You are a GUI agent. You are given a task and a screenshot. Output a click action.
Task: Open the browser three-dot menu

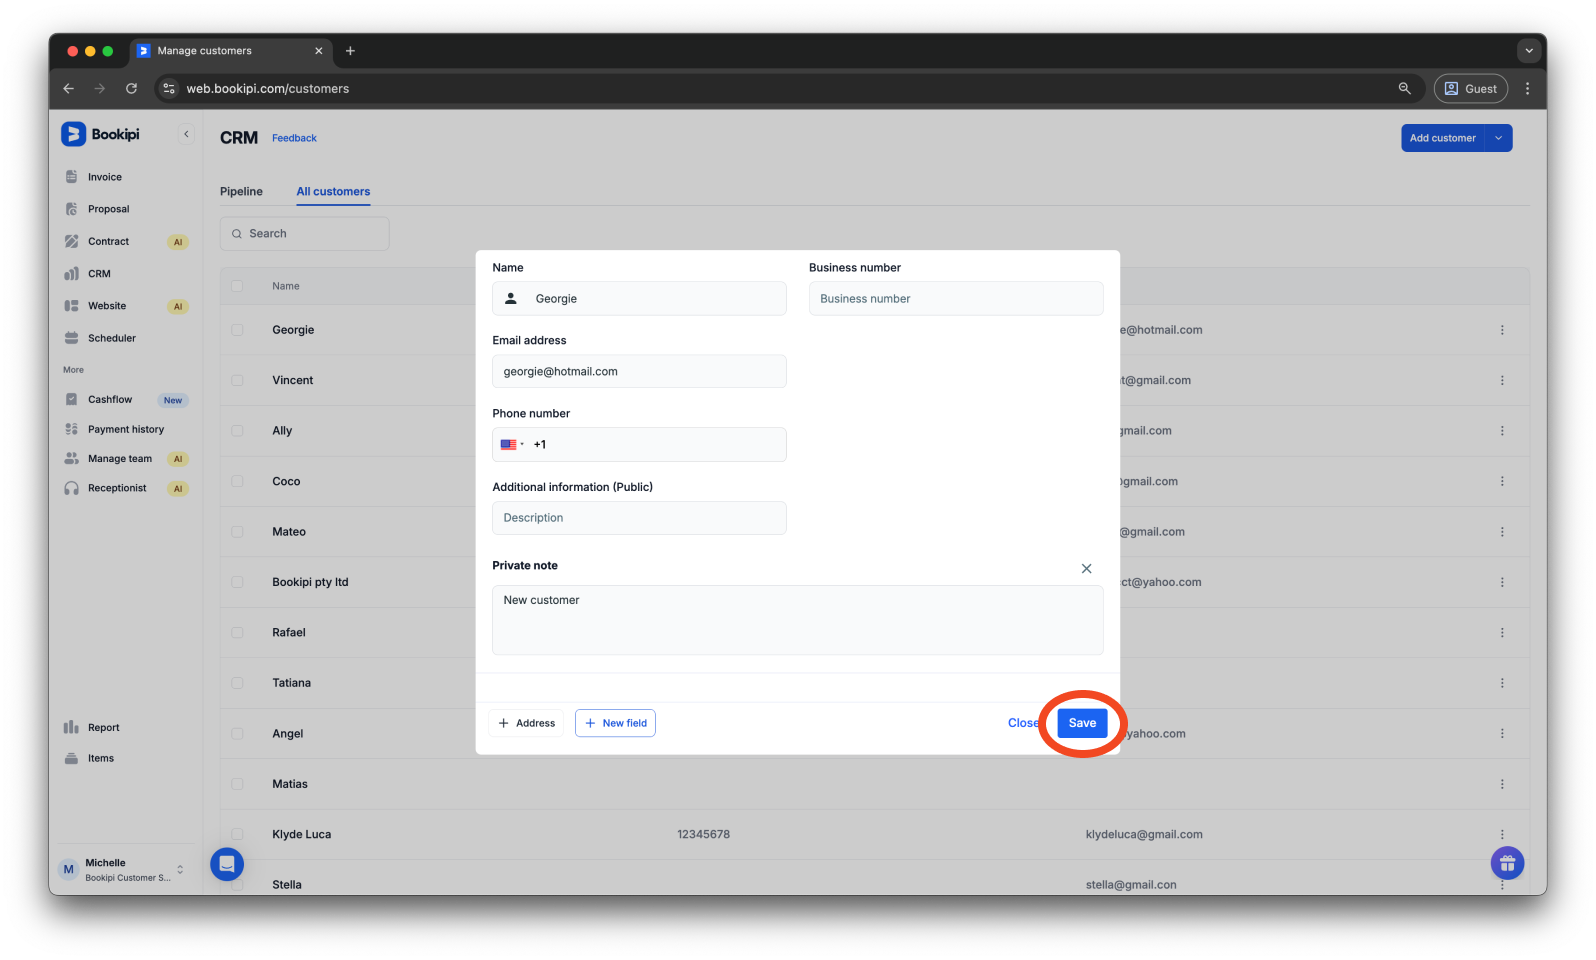pyautogui.click(x=1527, y=88)
